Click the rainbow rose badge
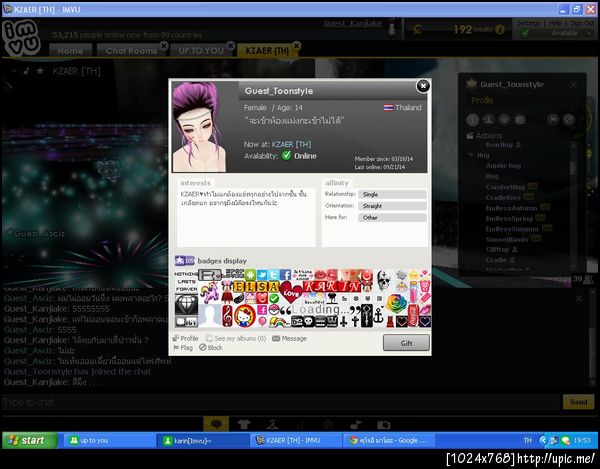The width and height of the screenshot is (600, 469). pos(396,303)
